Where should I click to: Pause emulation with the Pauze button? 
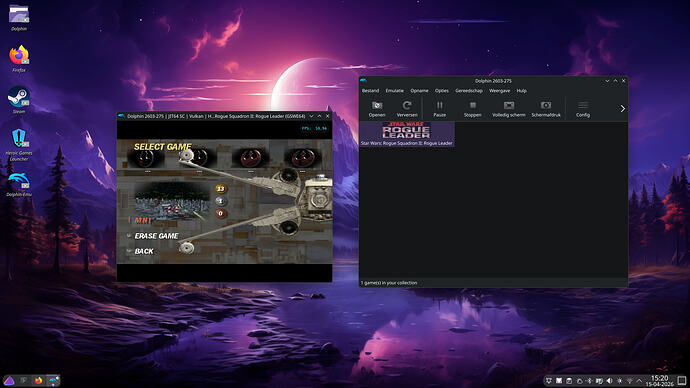pos(439,109)
